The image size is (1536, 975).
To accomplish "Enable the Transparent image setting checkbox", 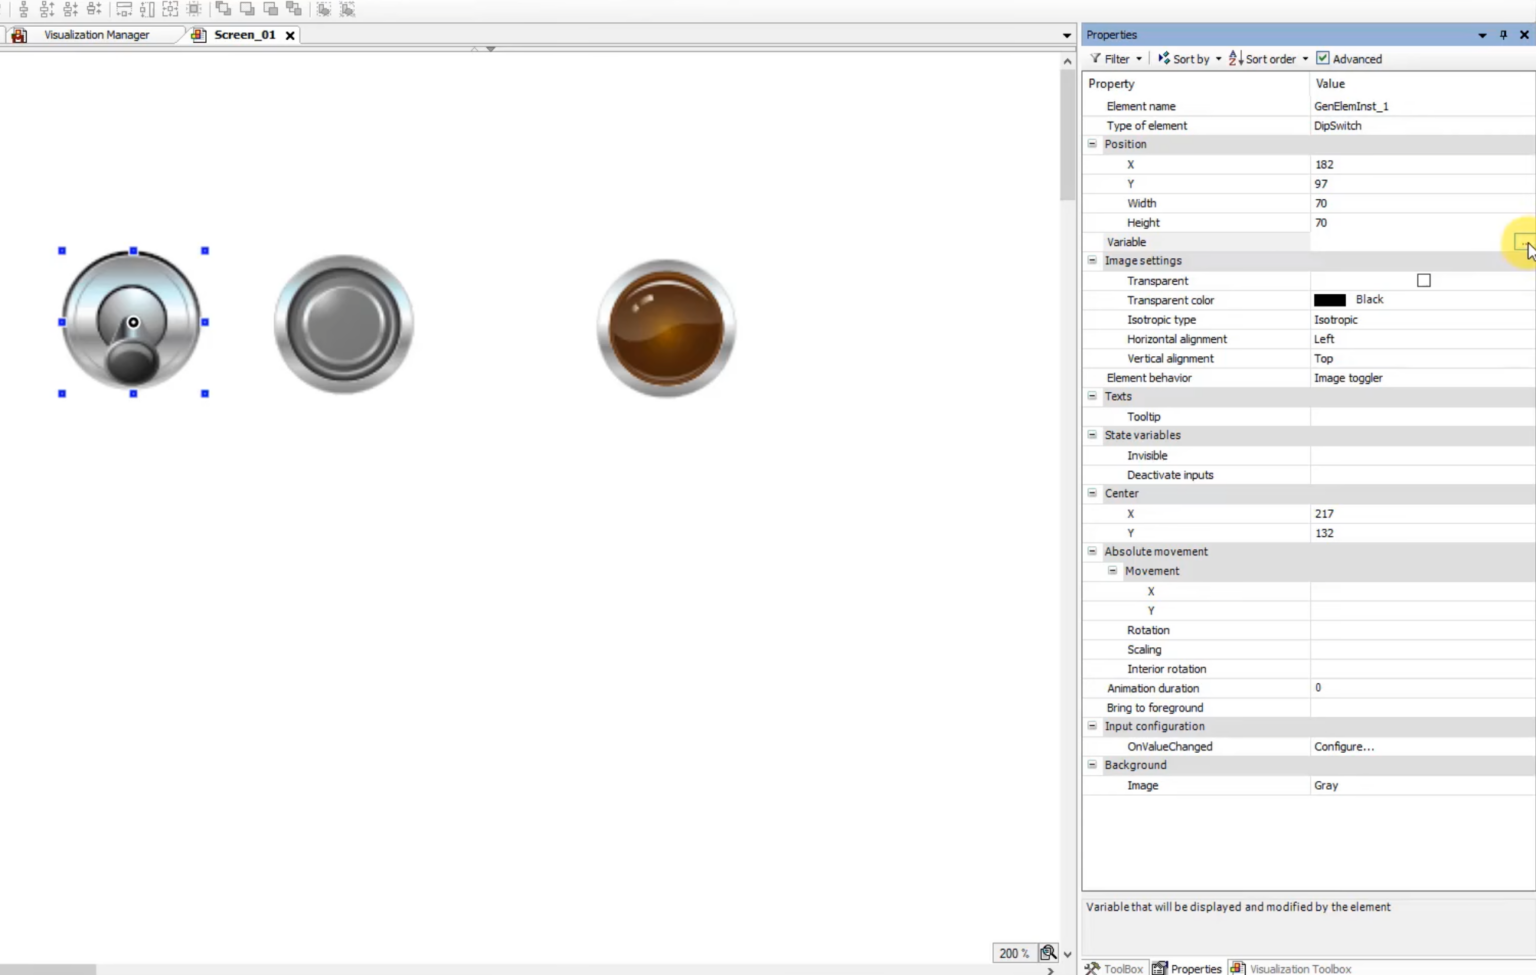I will pos(1423,281).
